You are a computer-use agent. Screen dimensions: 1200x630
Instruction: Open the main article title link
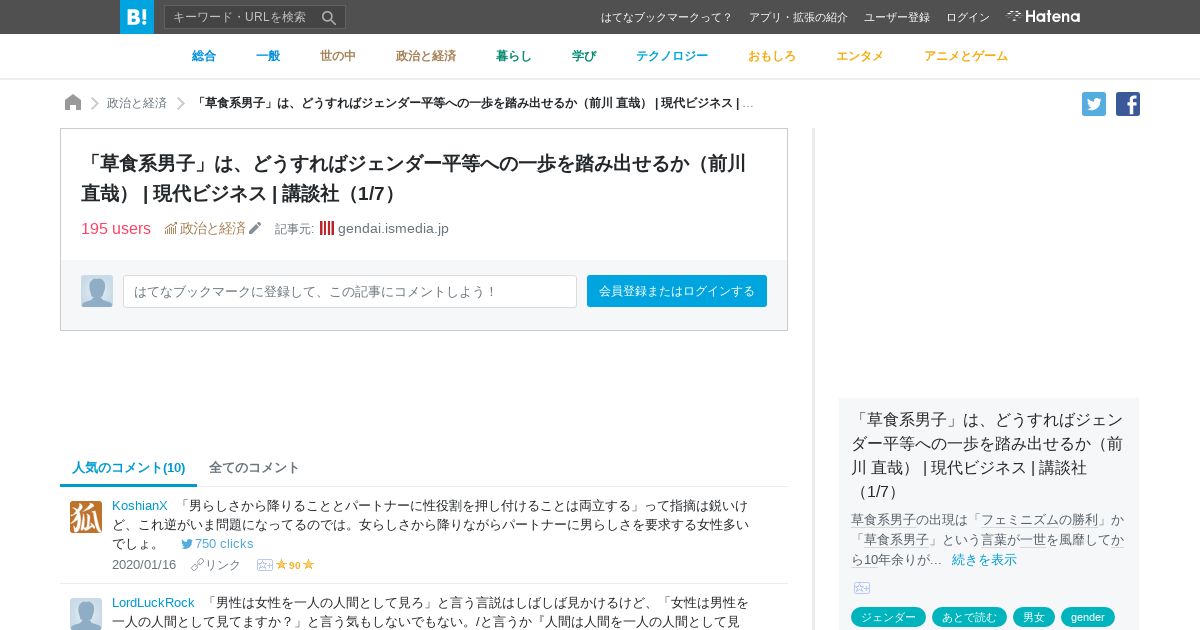414,178
